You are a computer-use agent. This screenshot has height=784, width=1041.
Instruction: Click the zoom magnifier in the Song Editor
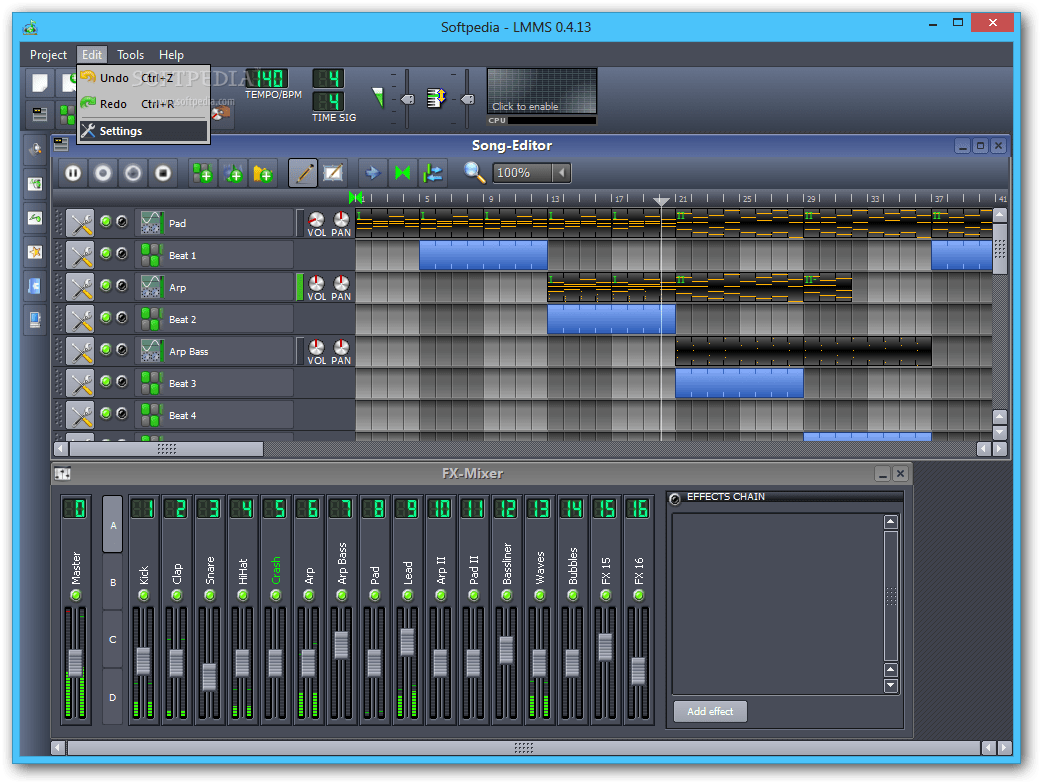click(x=475, y=172)
